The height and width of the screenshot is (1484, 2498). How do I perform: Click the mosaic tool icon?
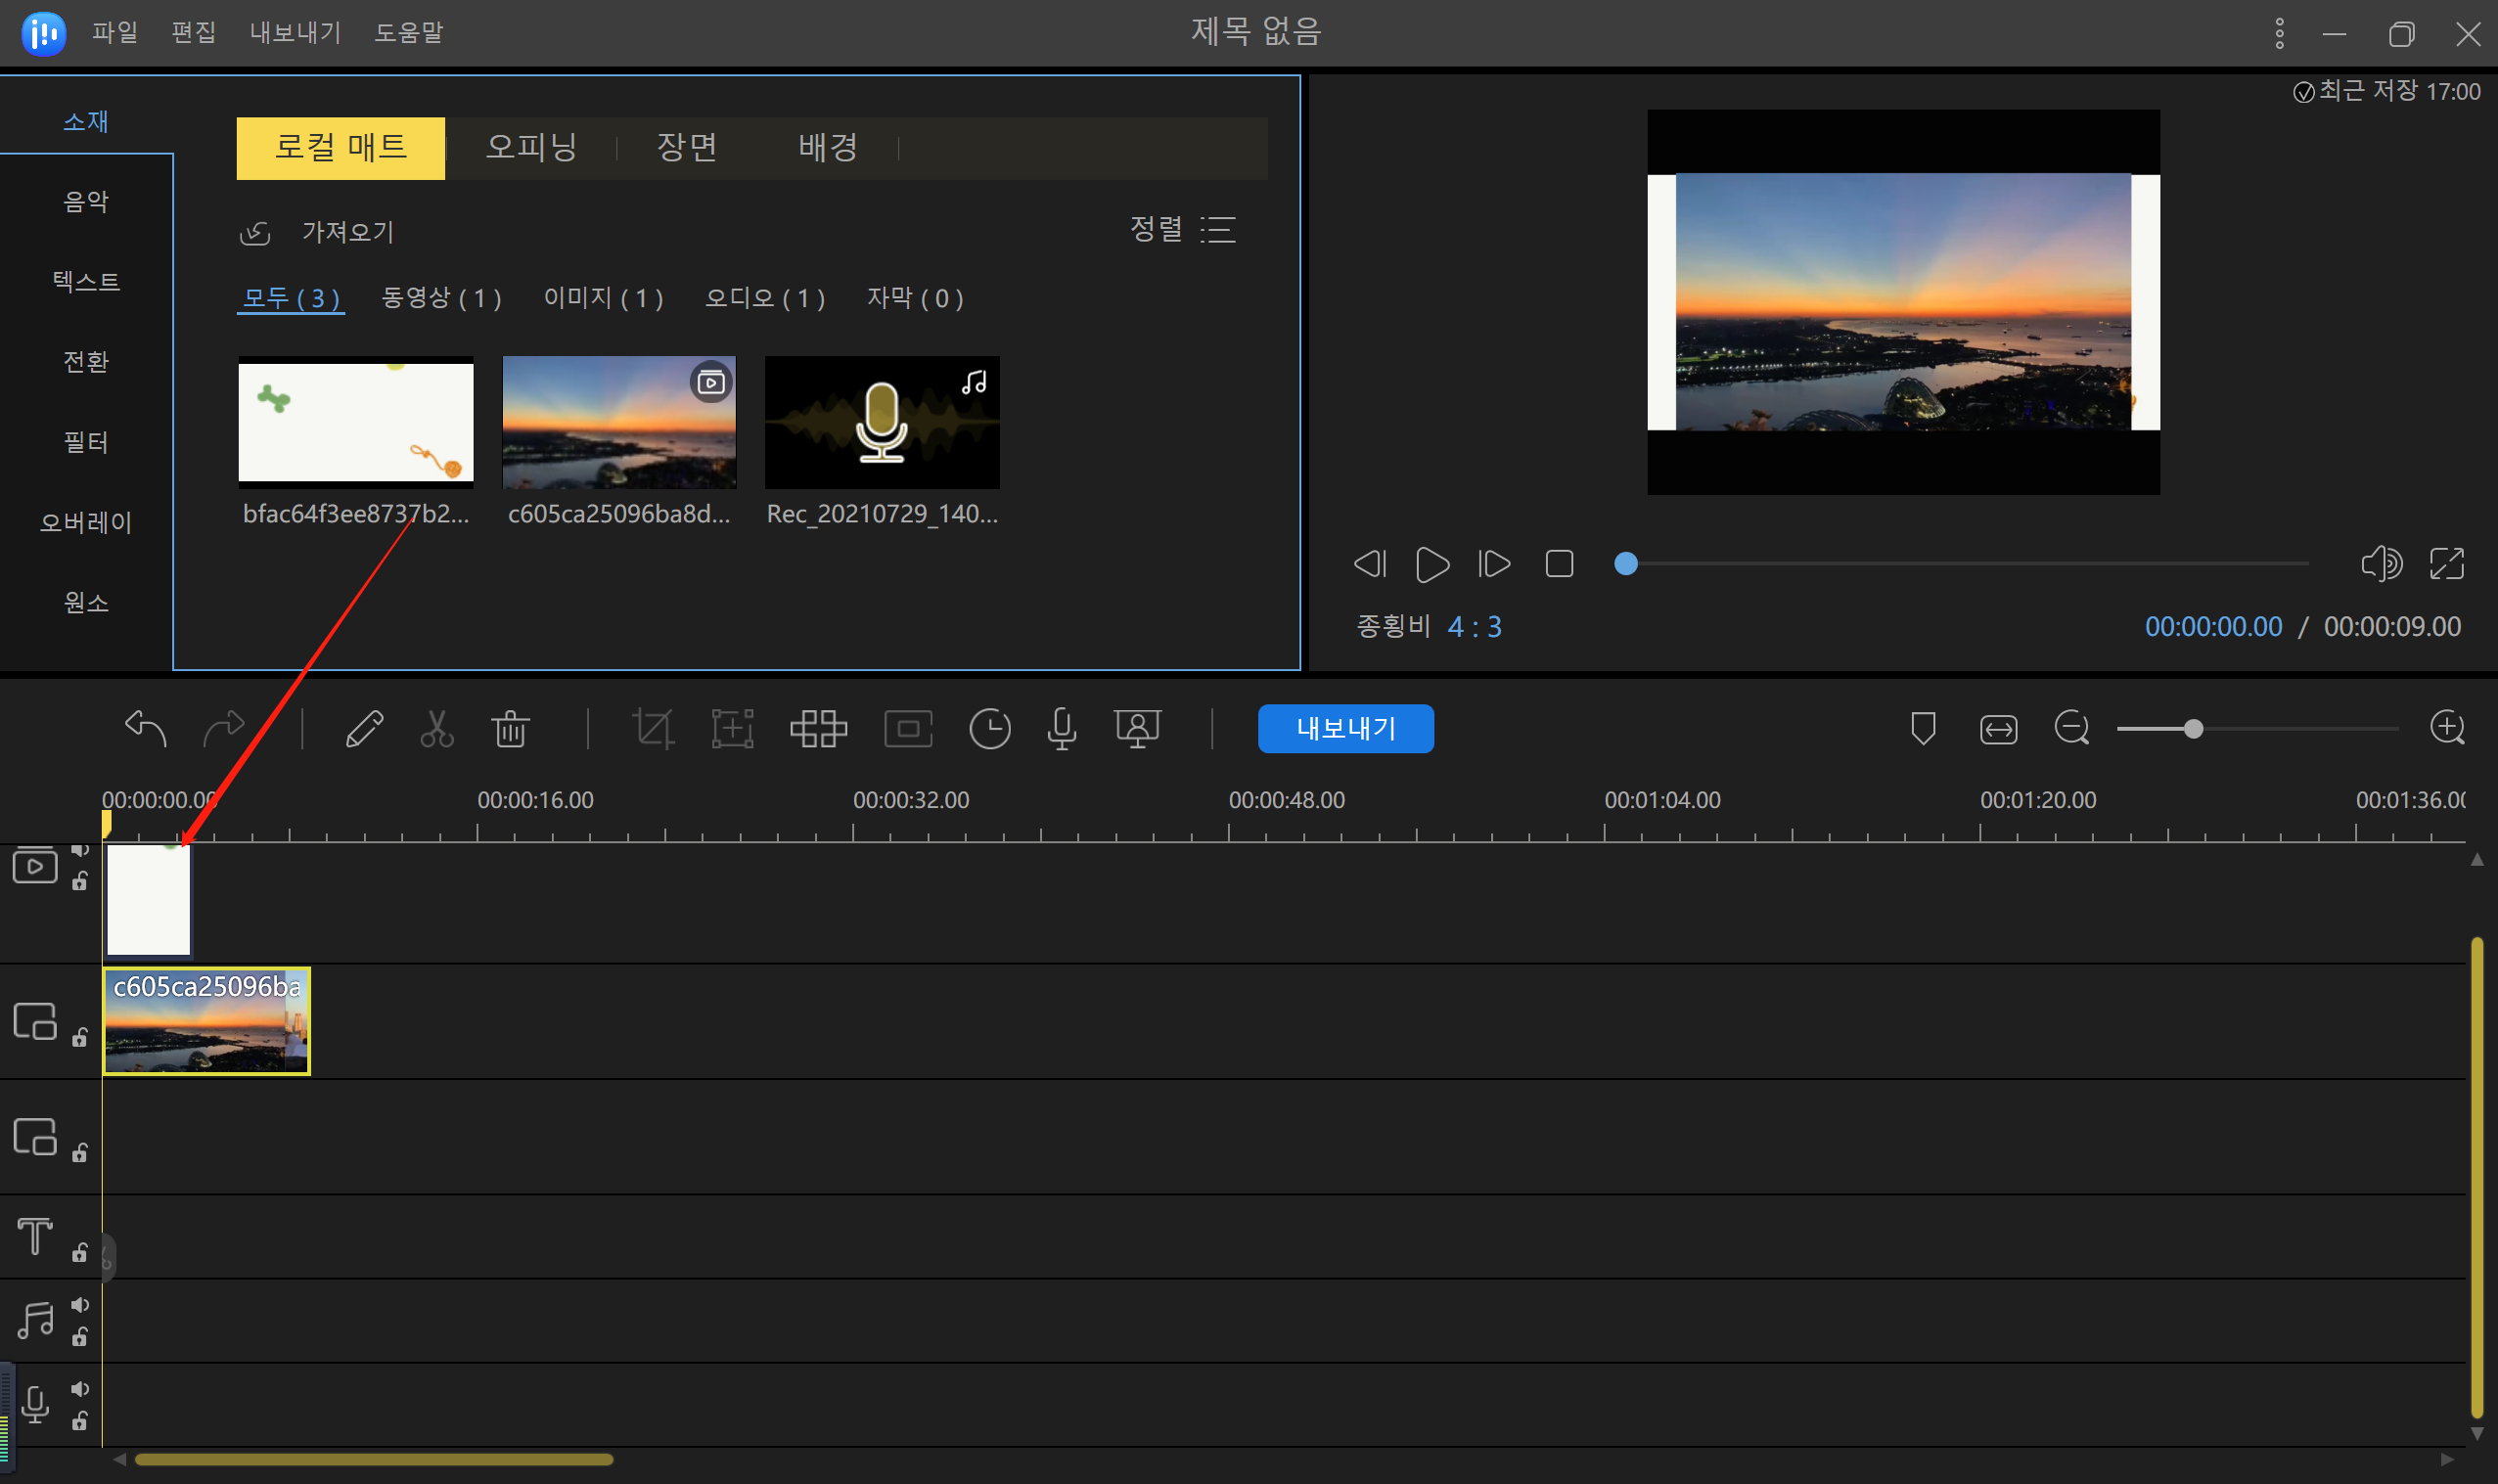pos(818,728)
